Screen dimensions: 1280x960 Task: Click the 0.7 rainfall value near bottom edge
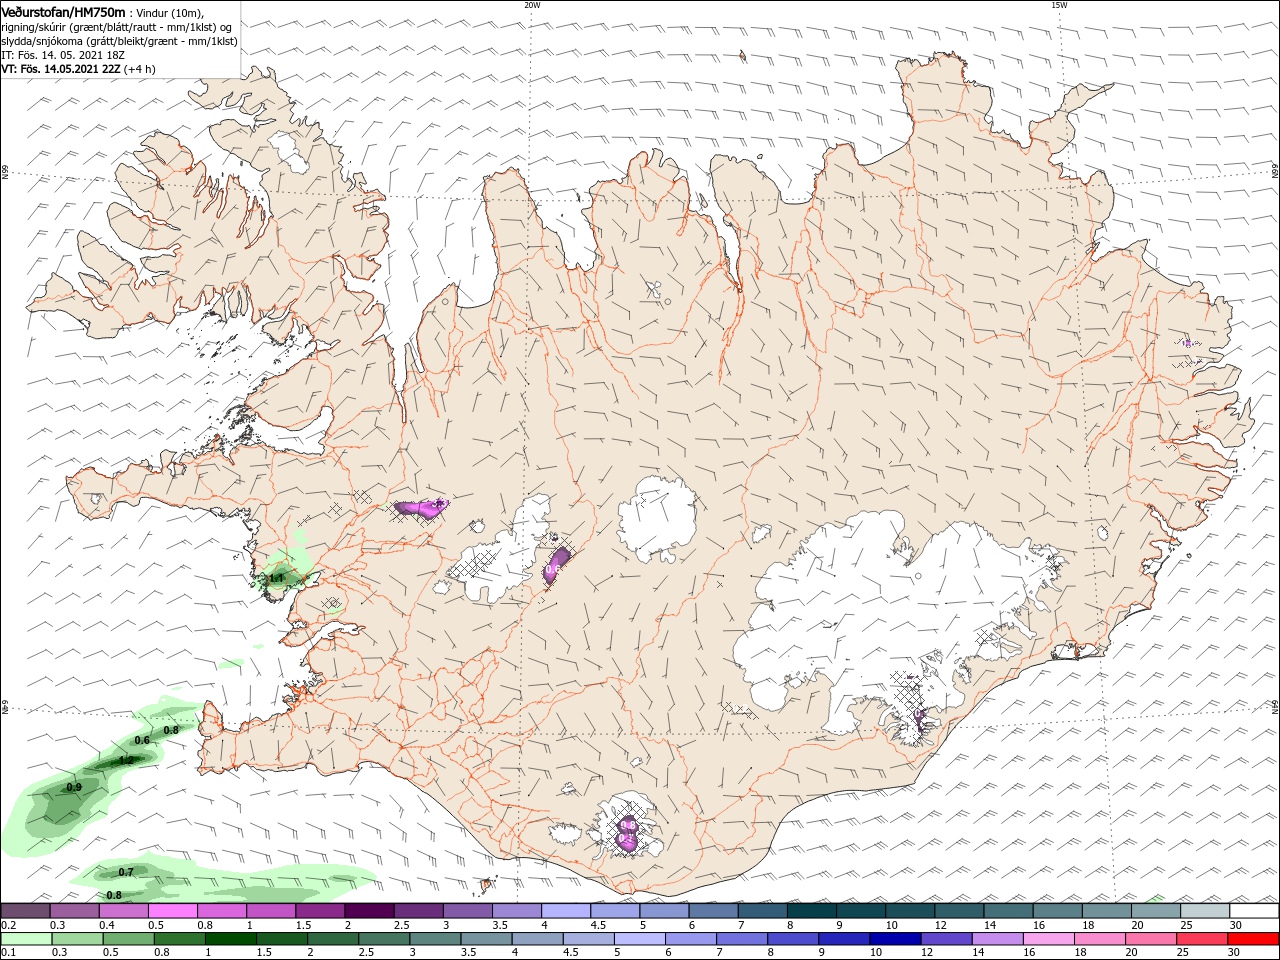tap(126, 872)
